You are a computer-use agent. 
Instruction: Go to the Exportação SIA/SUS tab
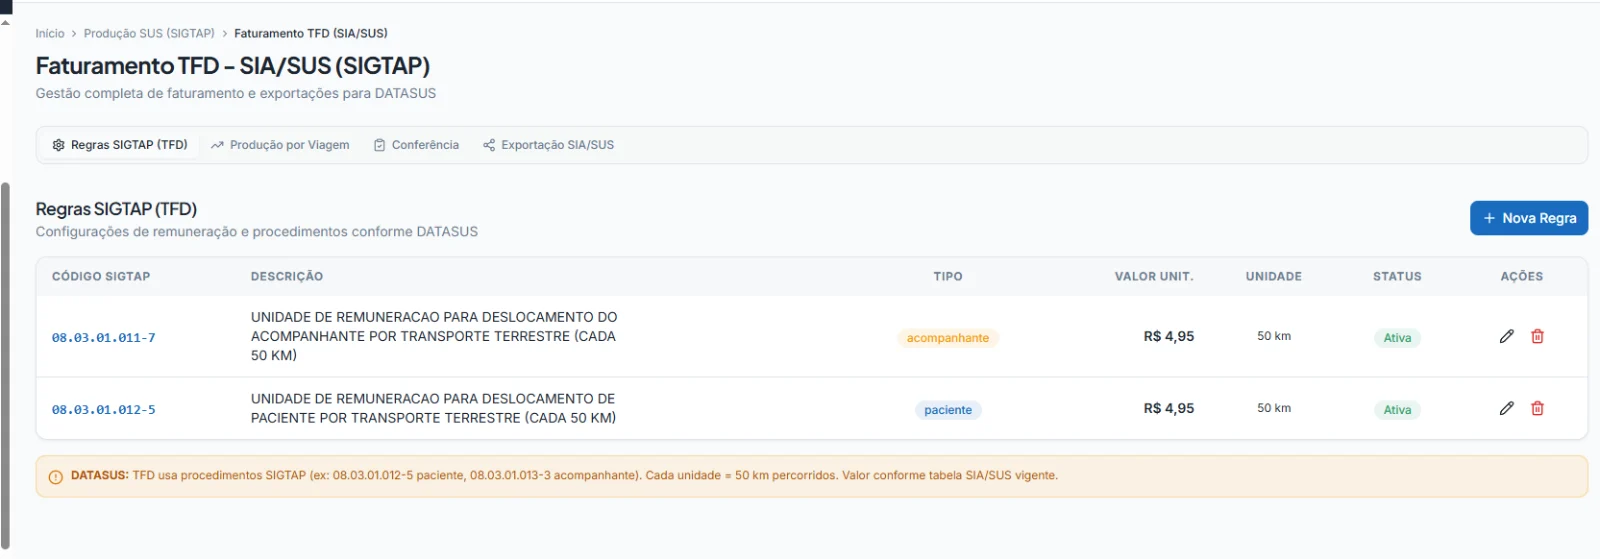pos(548,145)
